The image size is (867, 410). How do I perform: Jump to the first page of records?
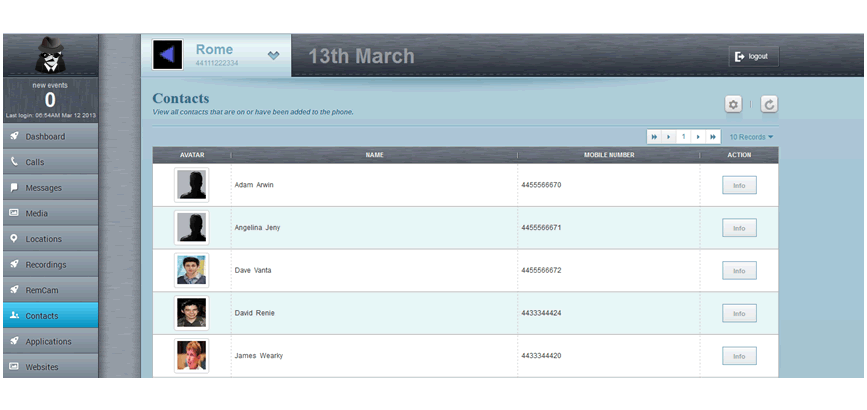coord(654,136)
